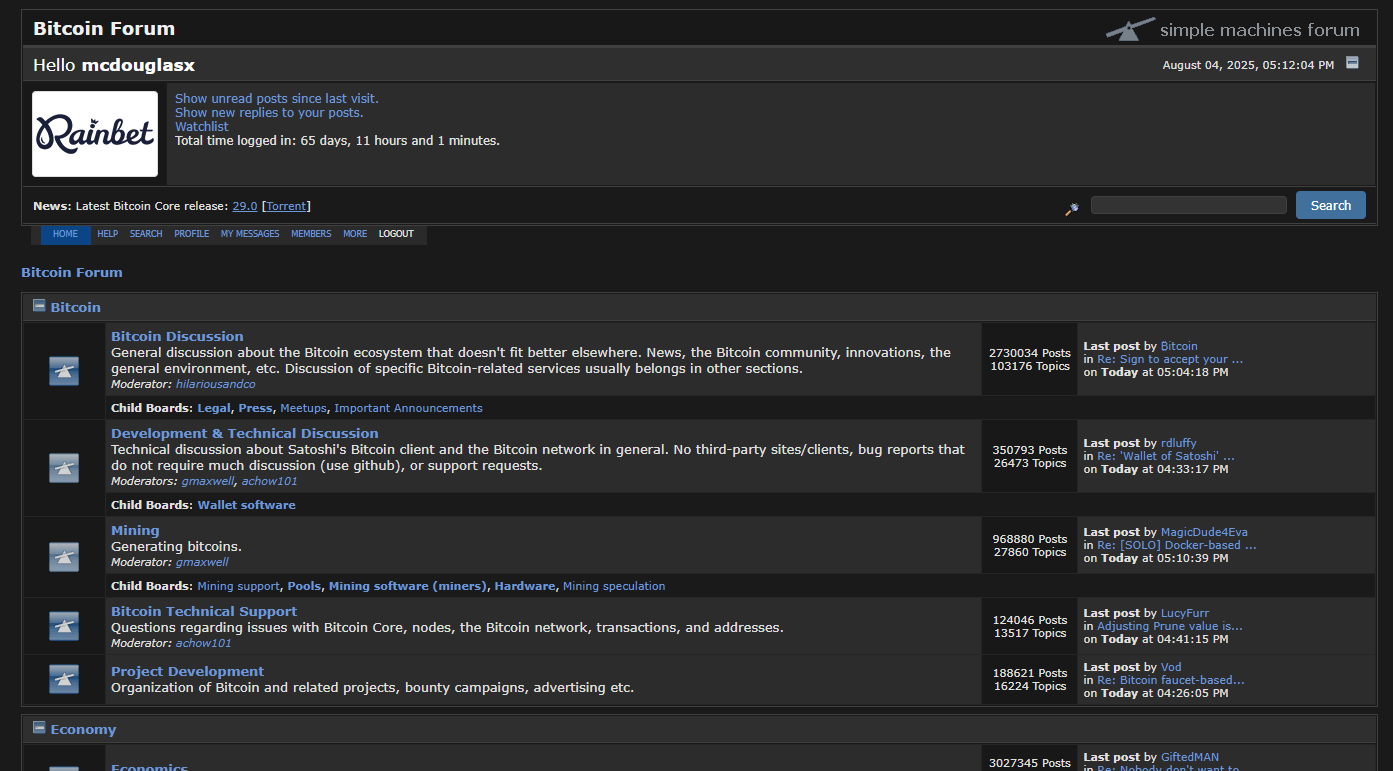Click username mcdouglasx in greeting
This screenshot has height=771, width=1393.
click(138, 65)
